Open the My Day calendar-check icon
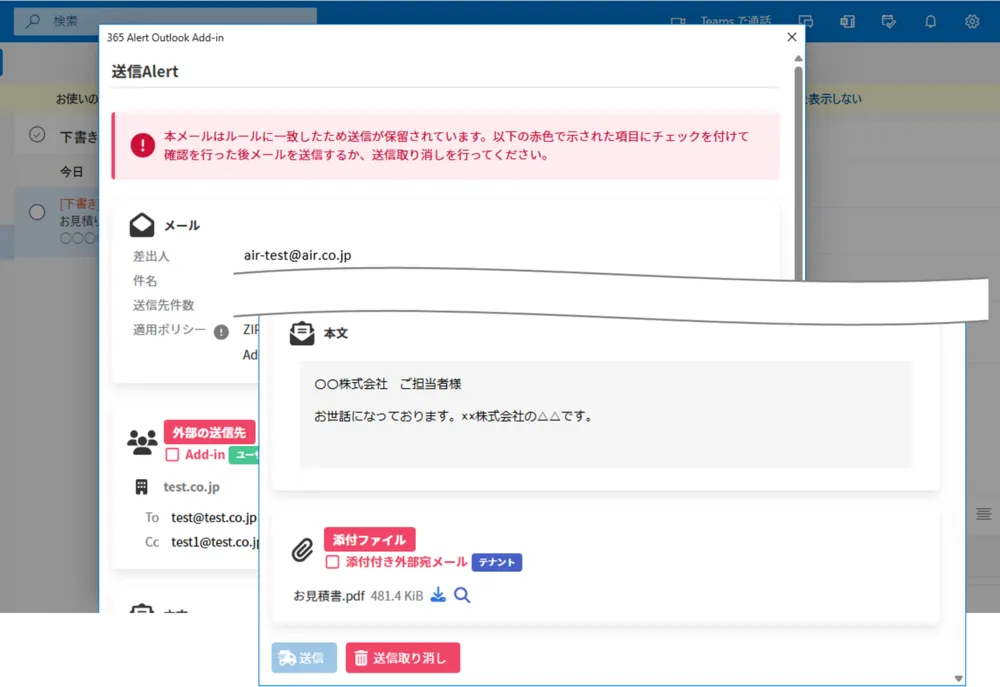The width and height of the screenshot is (1000, 687). click(888, 21)
